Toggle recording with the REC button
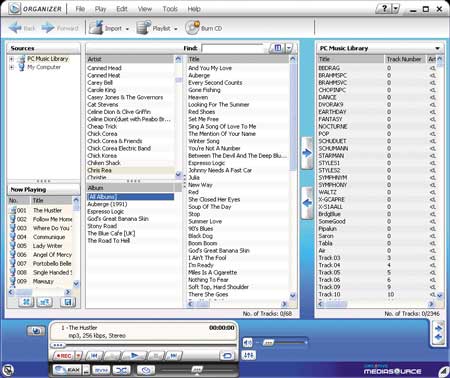Screen dimensions: 450x378 tap(64, 356)
